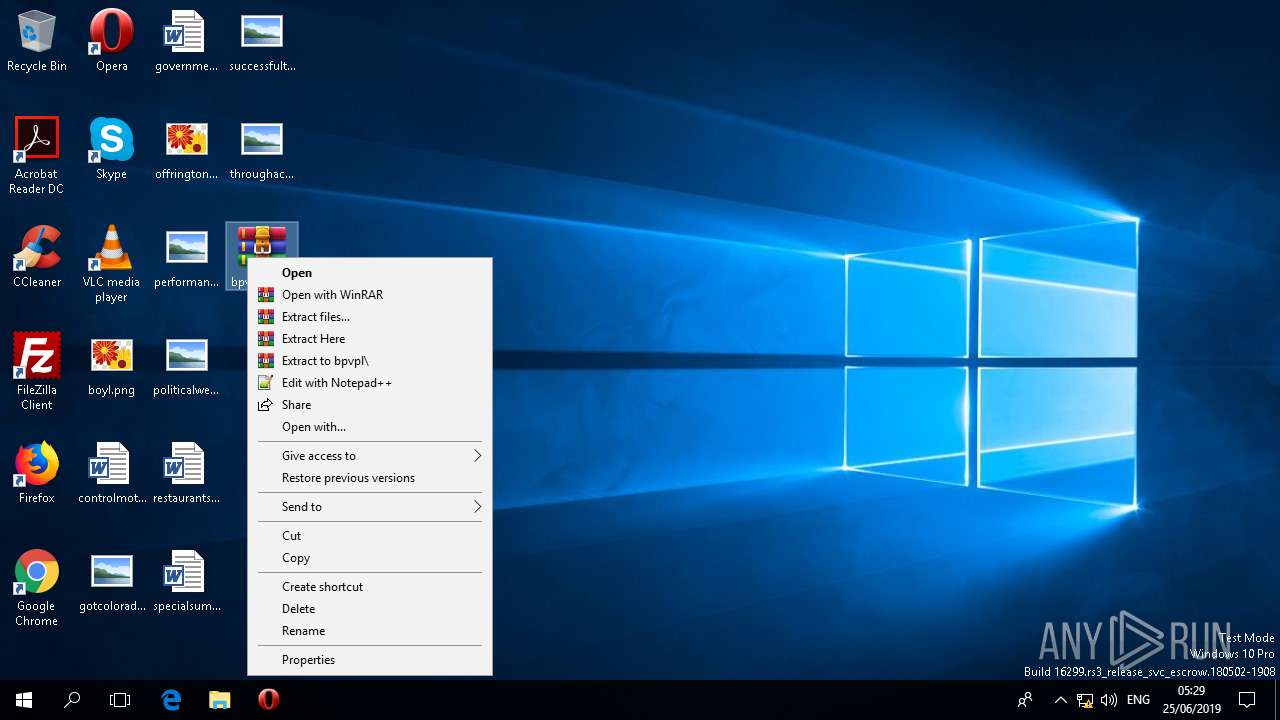Choose Edit with Notepad++

coord(370,383)
